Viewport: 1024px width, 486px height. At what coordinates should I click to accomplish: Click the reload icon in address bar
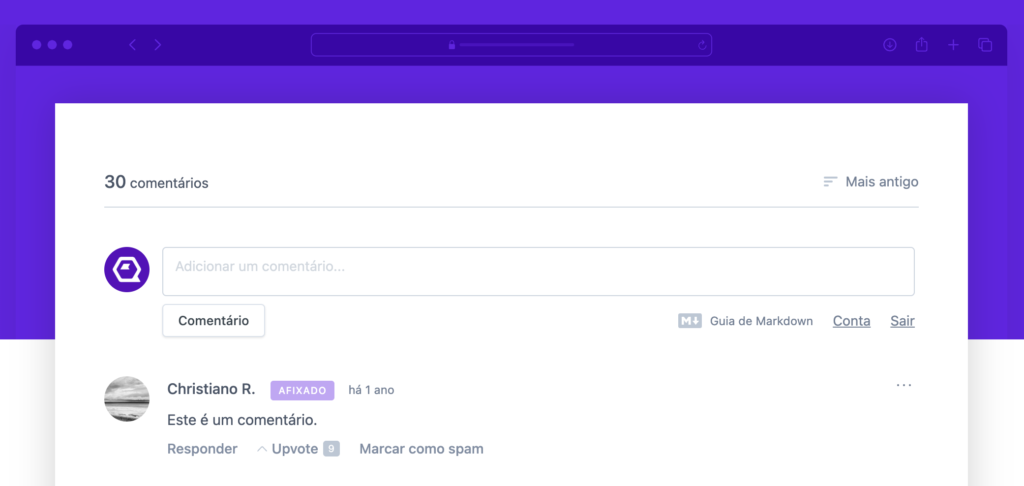point(702,45)
